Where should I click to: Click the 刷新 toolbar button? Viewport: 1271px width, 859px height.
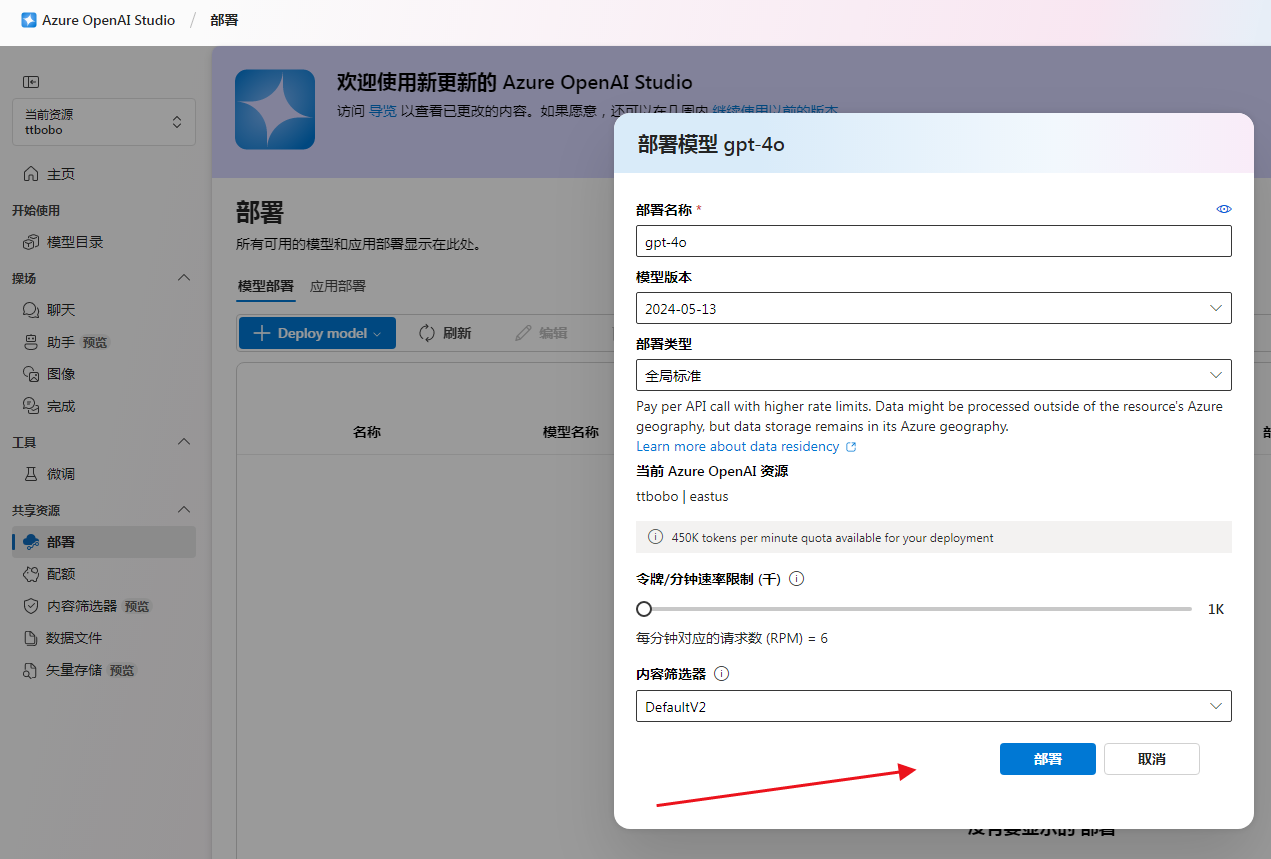click(x=445, y=333)
